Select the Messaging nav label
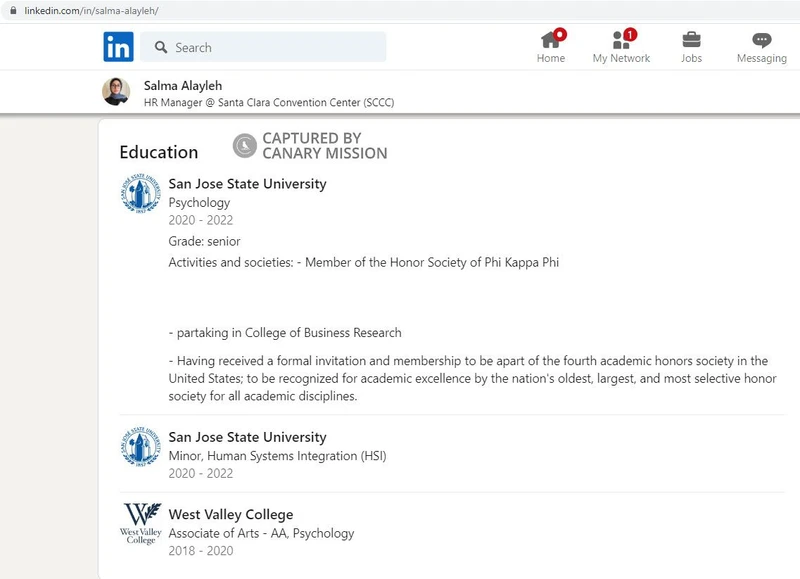The height and width of the screenshot is (579, 800). [762, 58]
